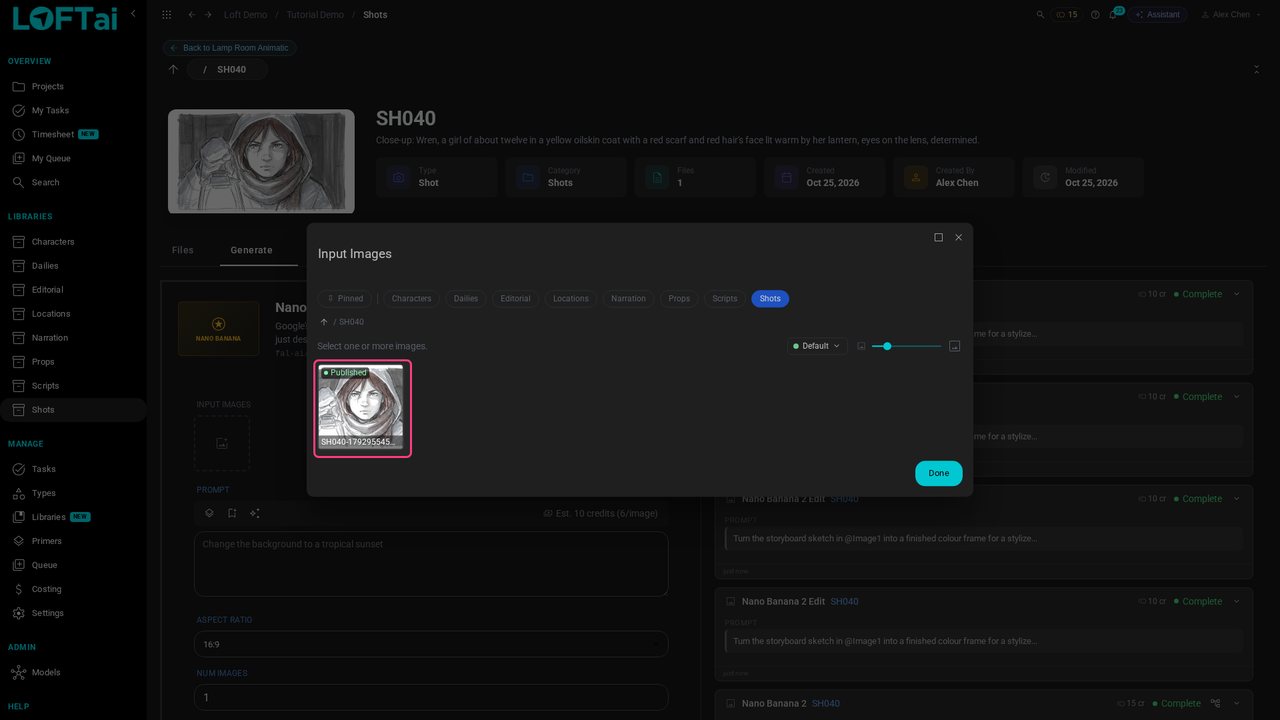Click the back arrow in top navigation
Image resolution: width=1280 pixels, height=720 pixels.
(x=192, y=15)
